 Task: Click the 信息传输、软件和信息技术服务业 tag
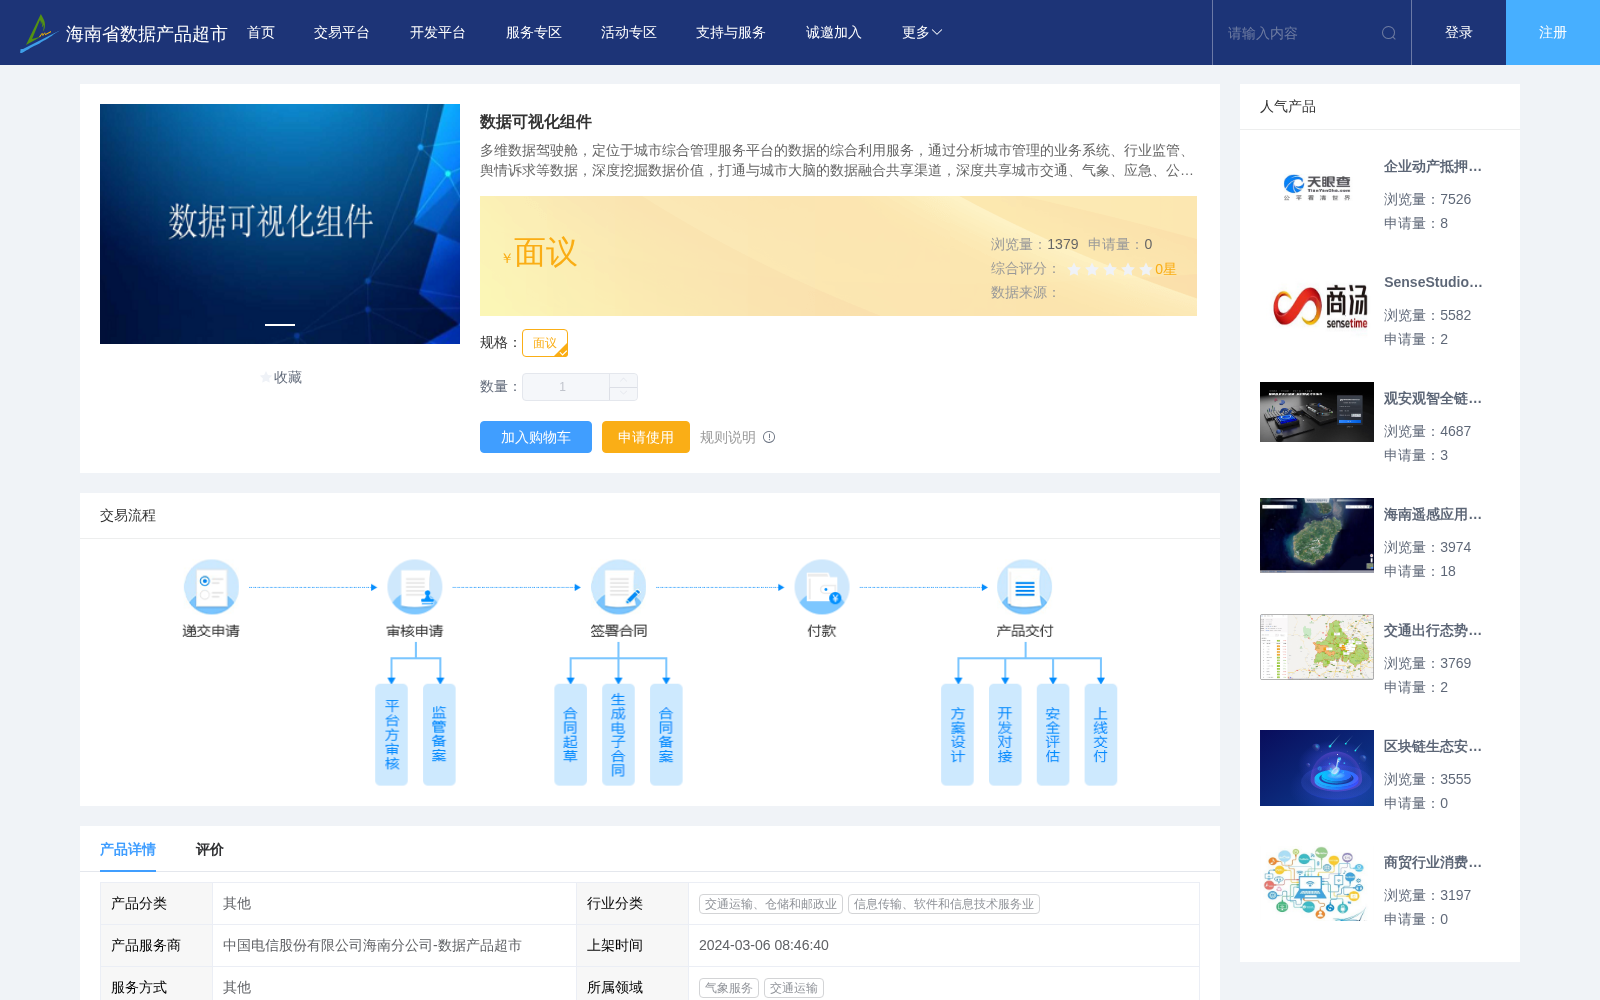click(x=944, y=904)
